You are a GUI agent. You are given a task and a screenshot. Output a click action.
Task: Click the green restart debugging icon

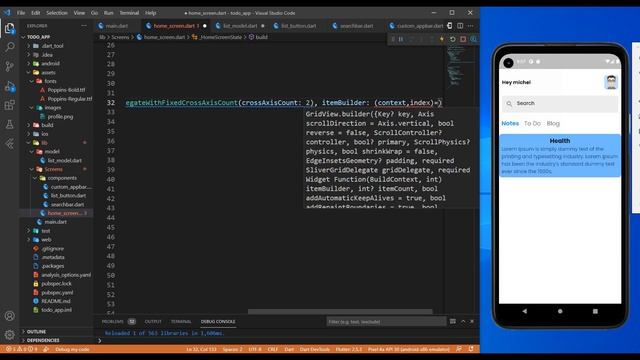point(453,40)
